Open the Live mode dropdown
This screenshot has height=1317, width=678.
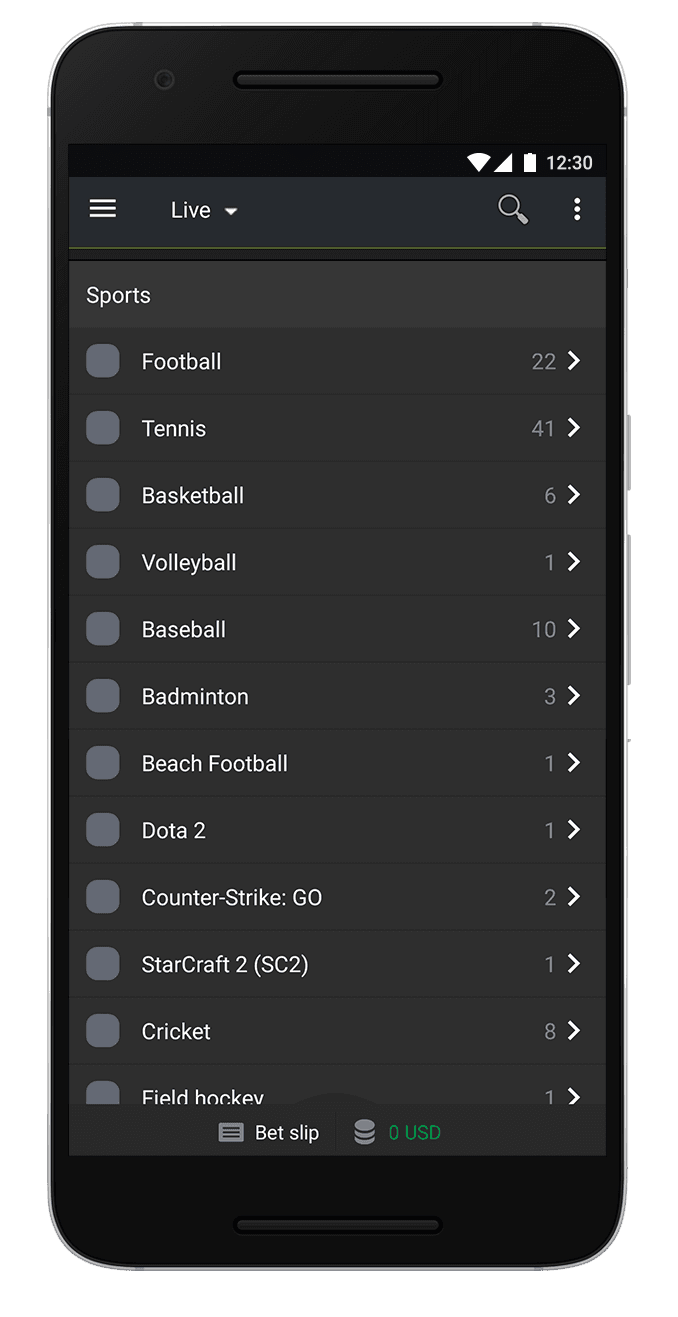click(204, 210)
